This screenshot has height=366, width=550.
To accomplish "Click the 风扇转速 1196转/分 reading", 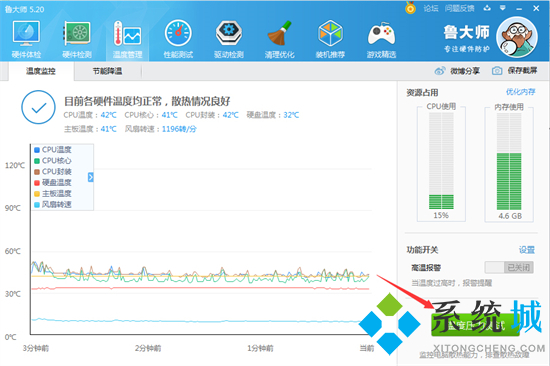I will click(x=161, y=129).
